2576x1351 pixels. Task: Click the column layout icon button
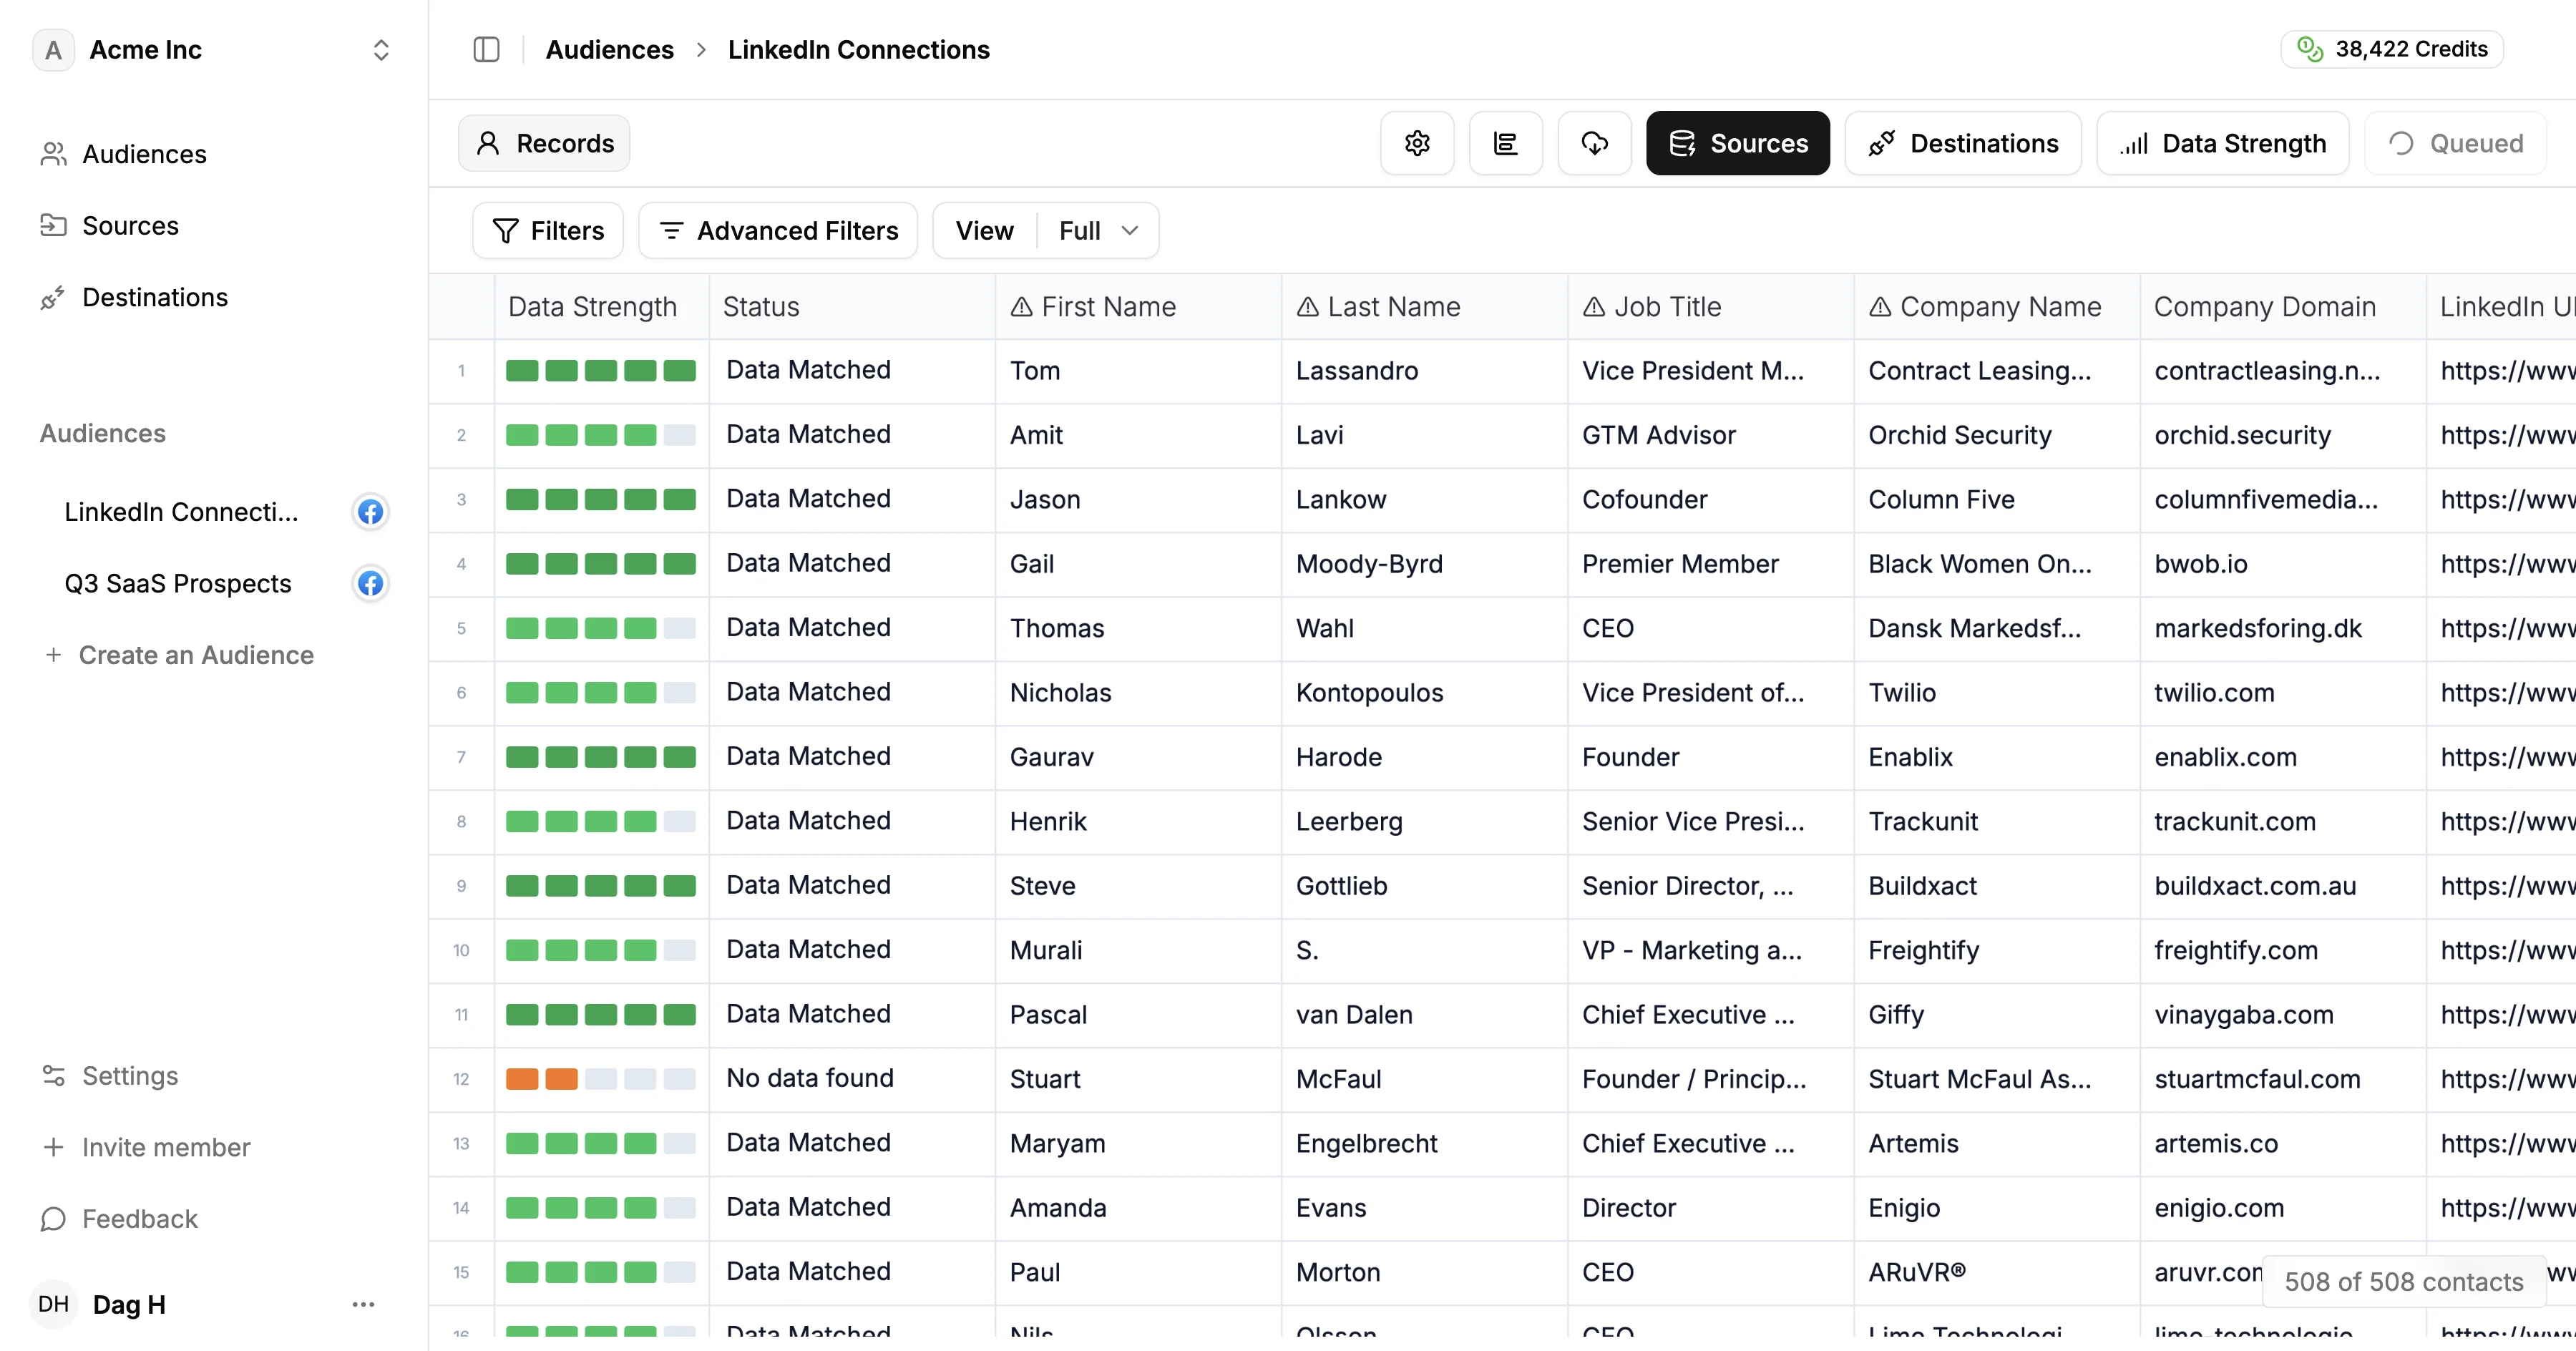1505,143
